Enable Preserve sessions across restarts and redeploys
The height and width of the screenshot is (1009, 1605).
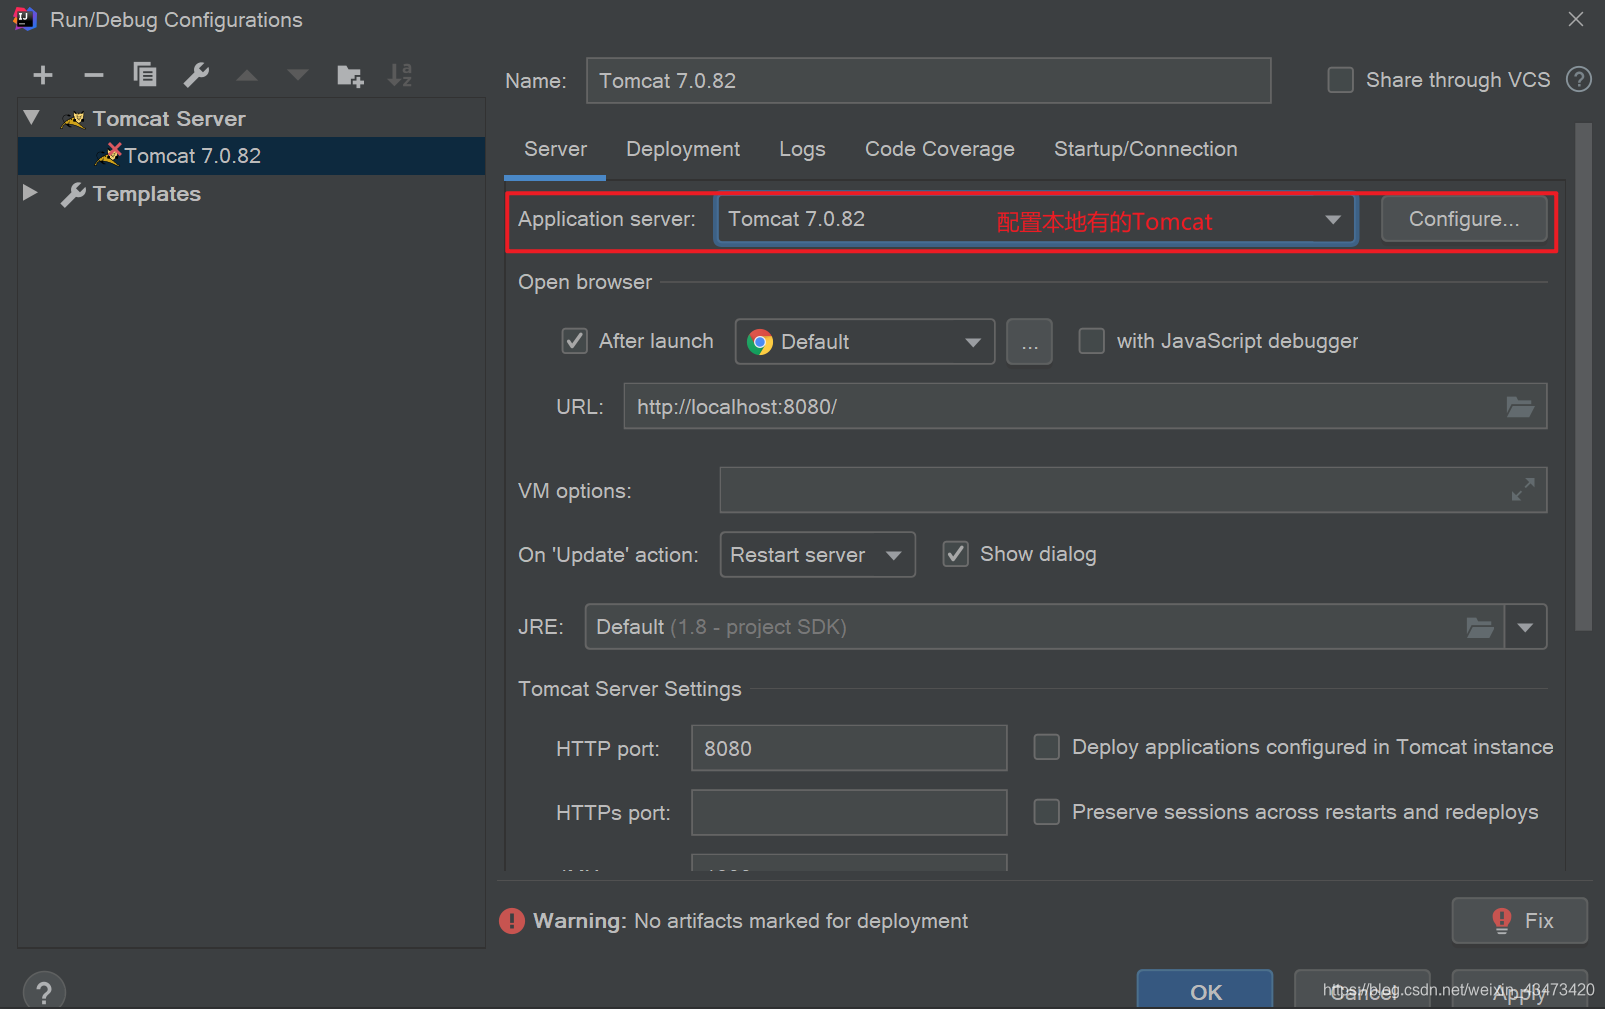pos(1047,812)
